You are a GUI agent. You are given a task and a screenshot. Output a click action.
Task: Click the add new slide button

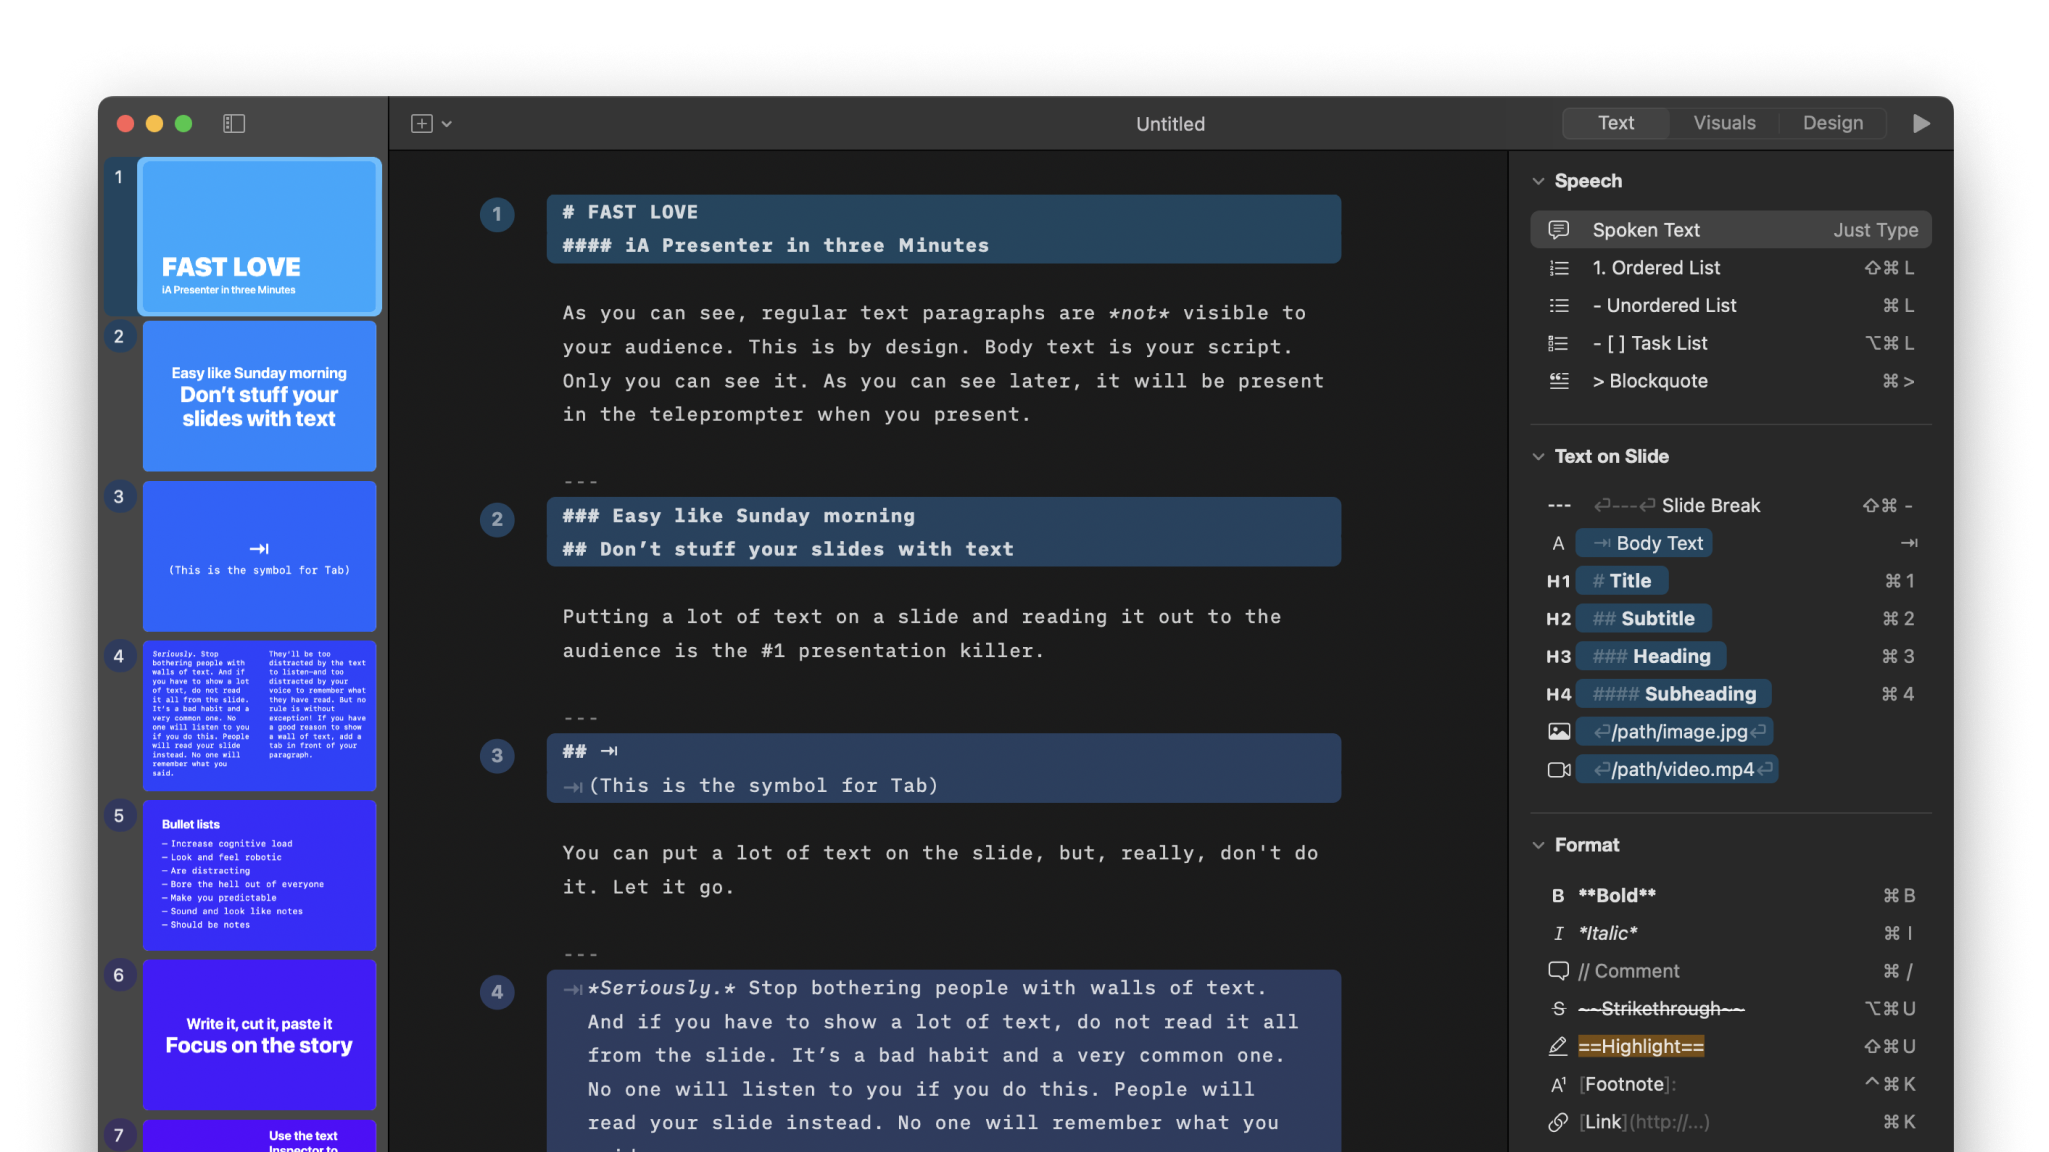pos(422,124)
